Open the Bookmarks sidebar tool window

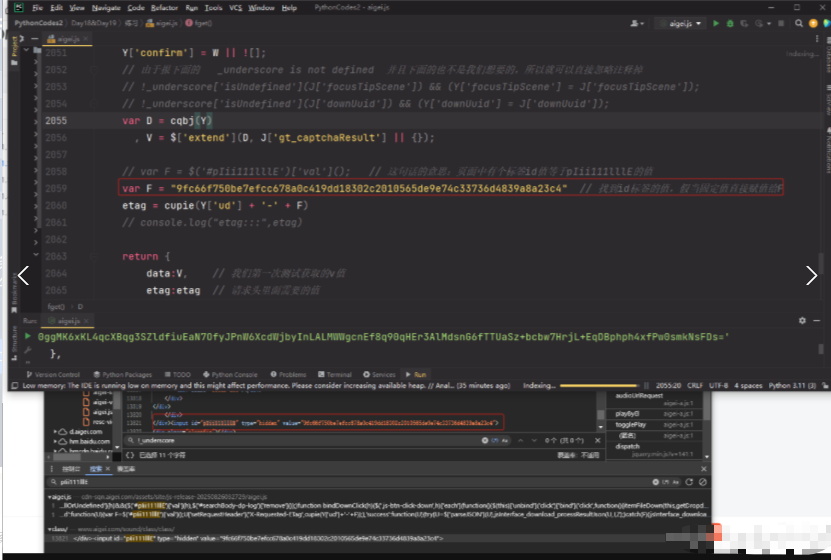pyautogui.click(x=14, y=293)
